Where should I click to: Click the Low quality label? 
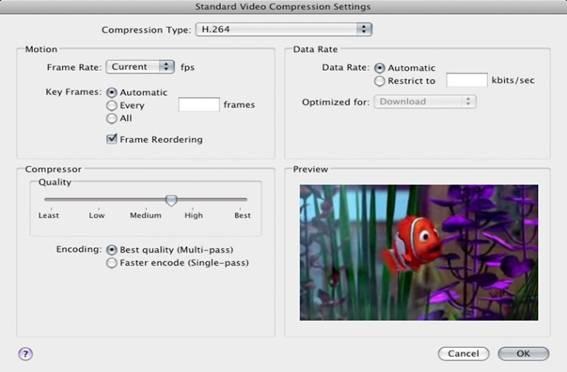click(x=97, y=215)
